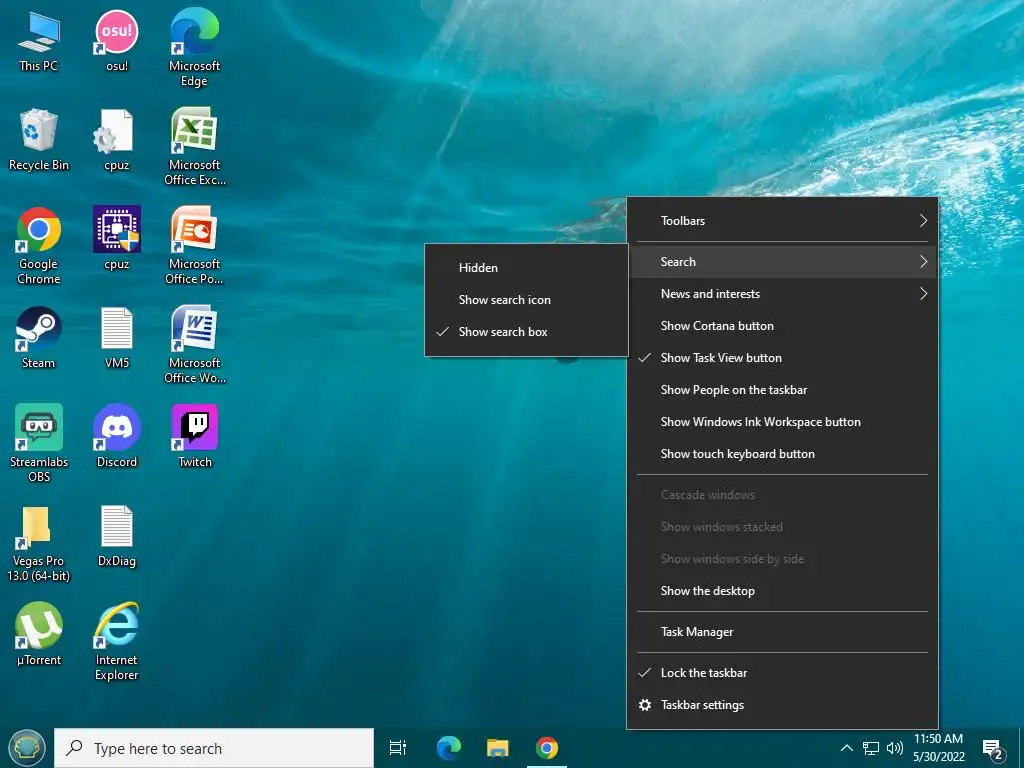Screen dimensions: 1024x768
Task: Select the Microsoft Edge desktop shortcut
Action: (x=195, y=48)
